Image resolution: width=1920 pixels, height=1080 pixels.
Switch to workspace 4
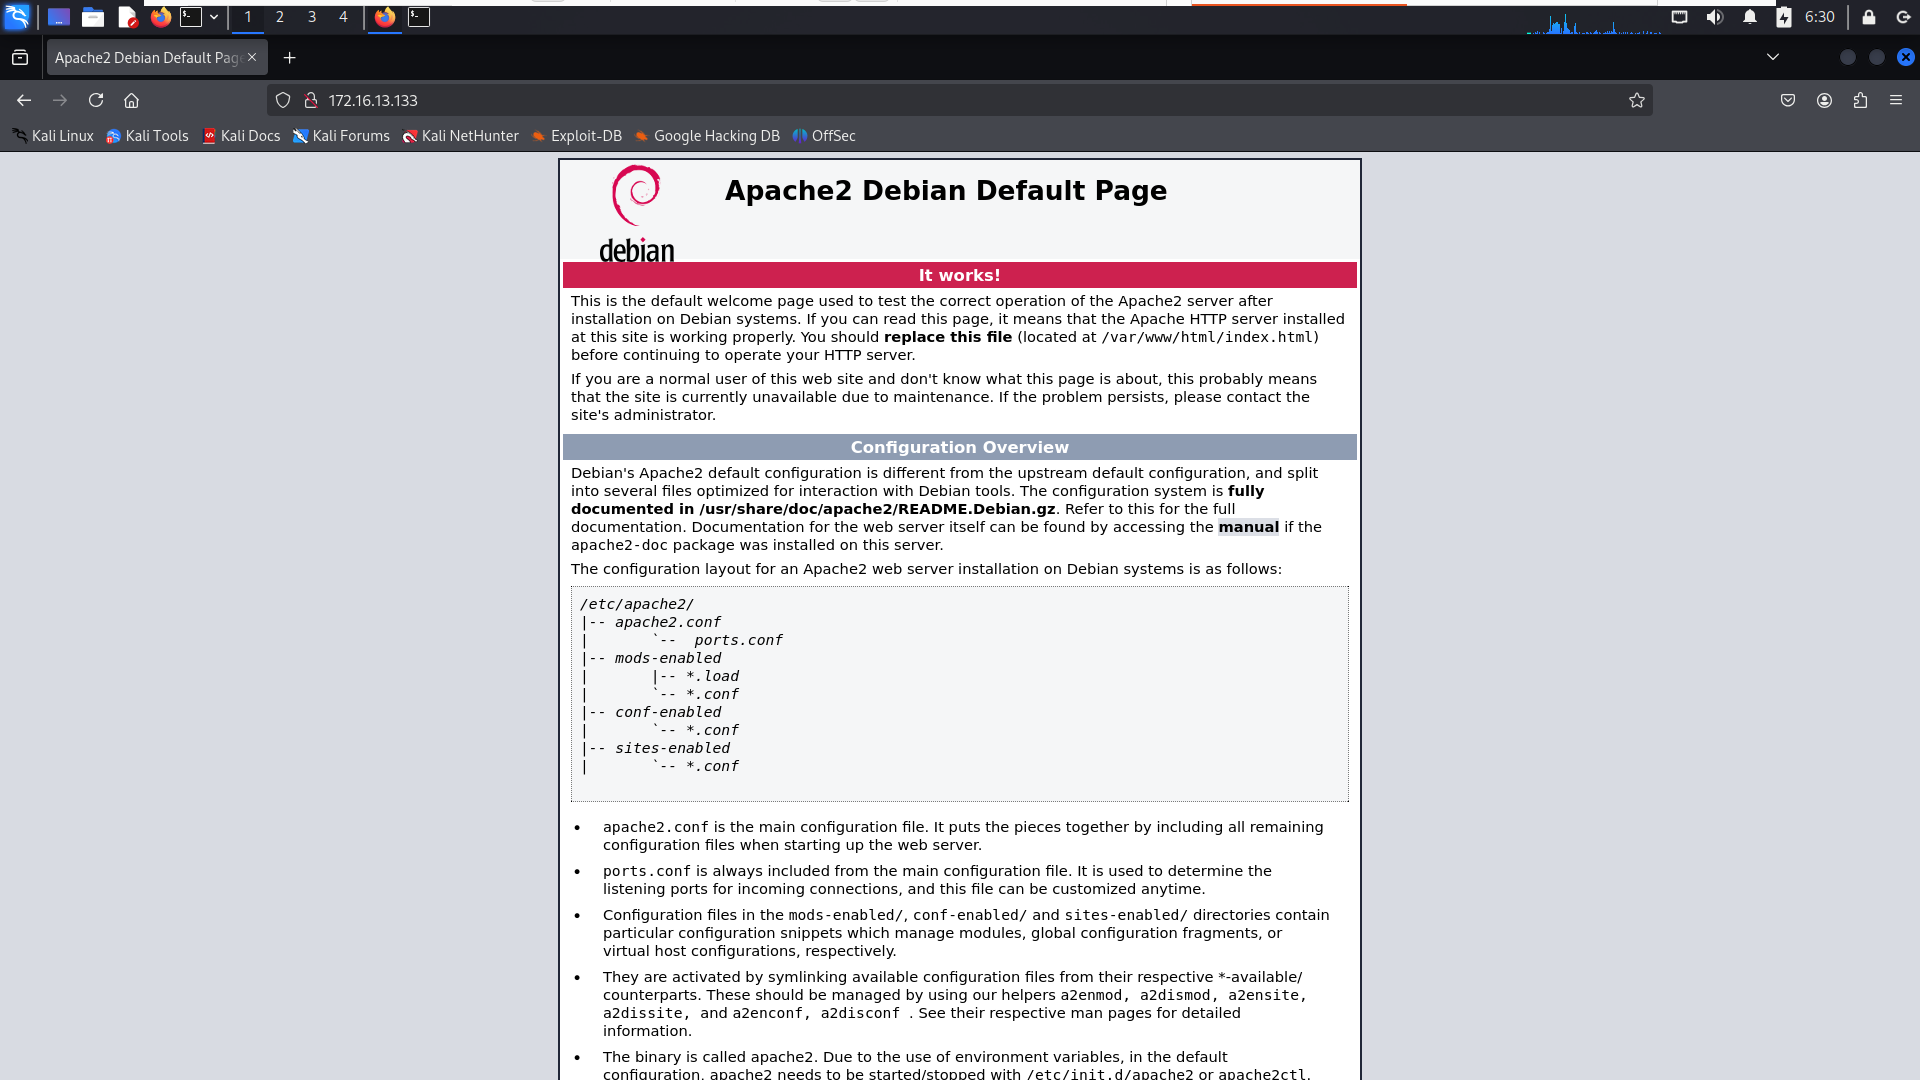(x=343, y=17)
